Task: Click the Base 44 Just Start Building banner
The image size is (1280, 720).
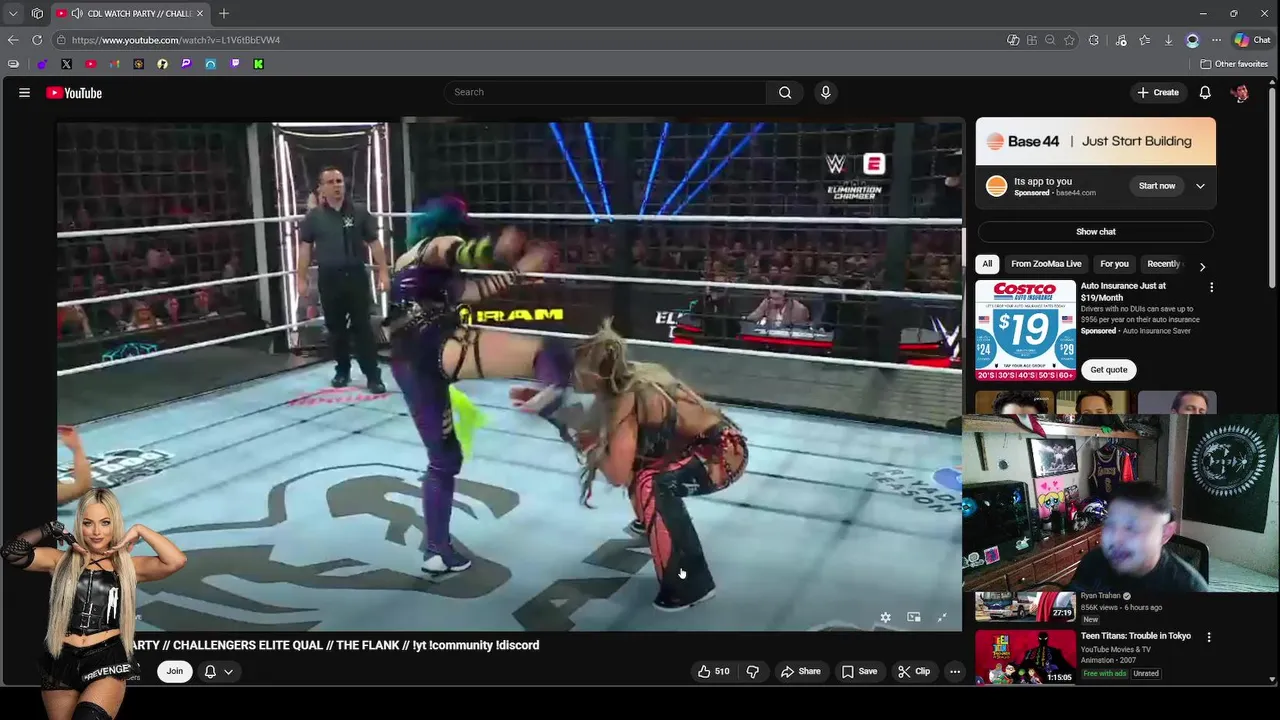Action: pos(1096,141)
